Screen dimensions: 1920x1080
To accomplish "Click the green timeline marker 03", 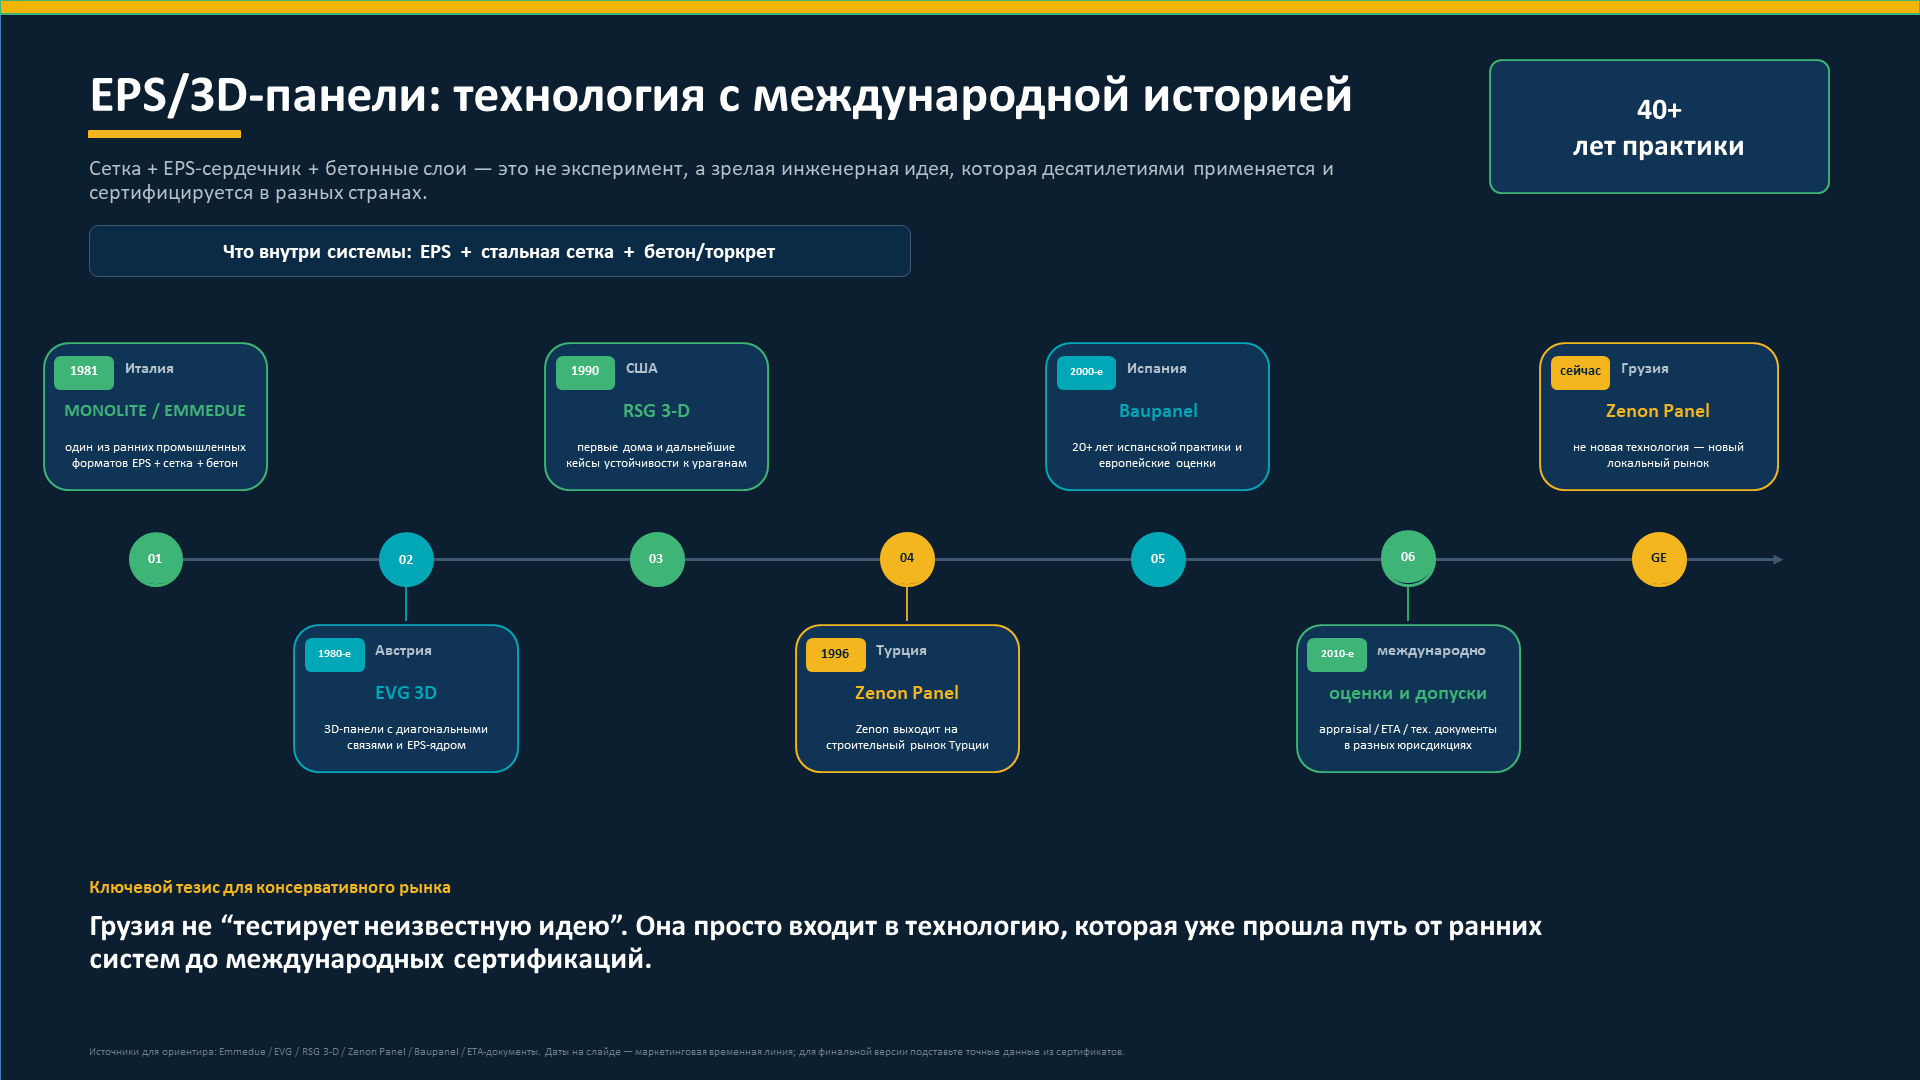I will 657,559.
